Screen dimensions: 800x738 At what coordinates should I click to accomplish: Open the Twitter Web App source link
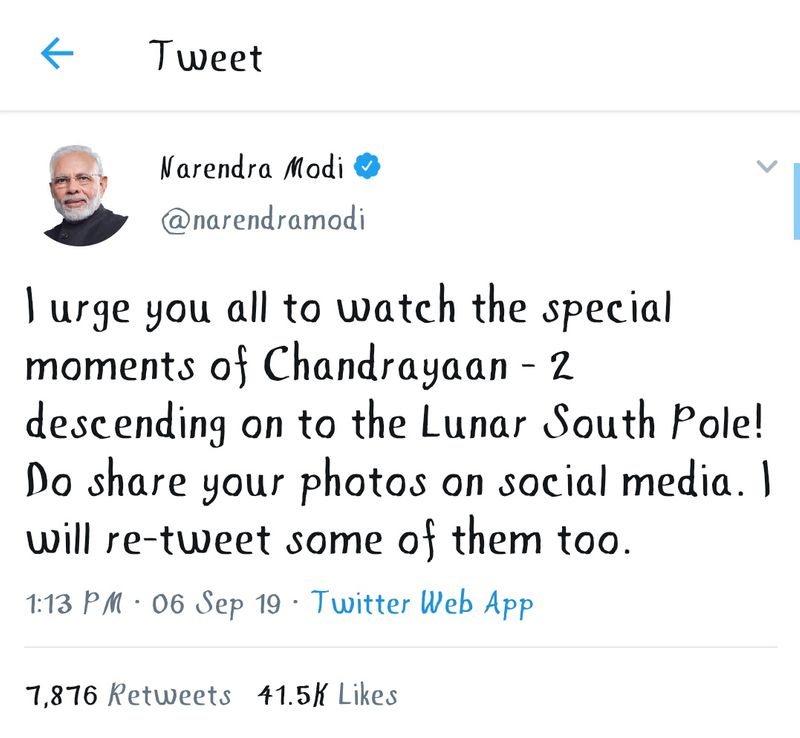(422, 603)
